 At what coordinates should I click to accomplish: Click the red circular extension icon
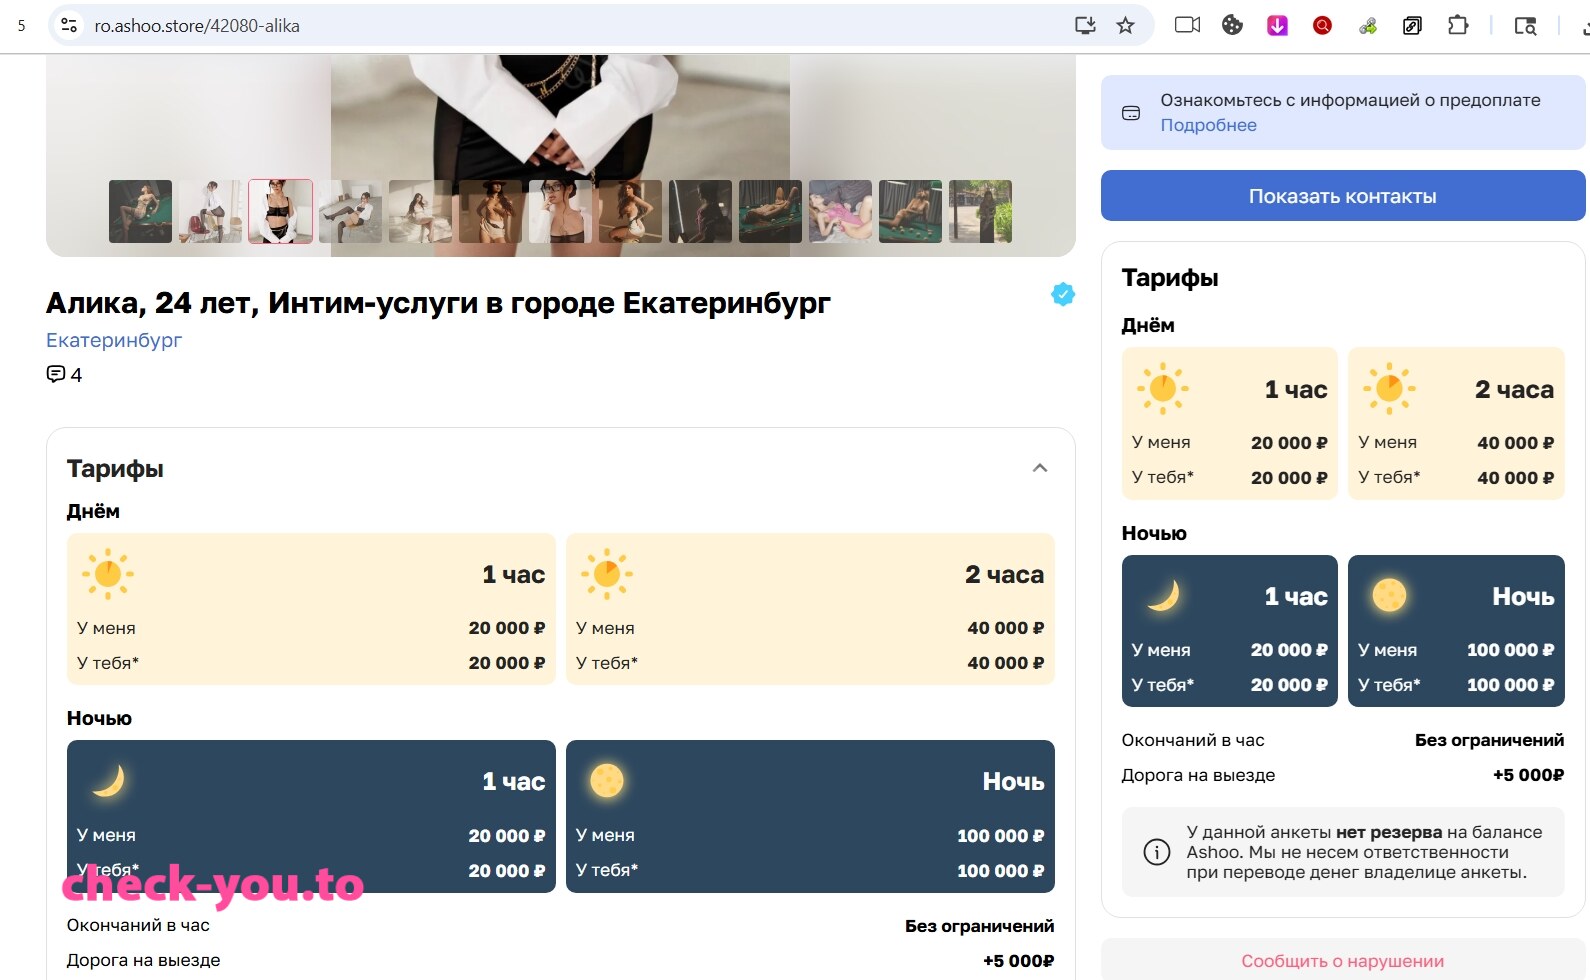(x=1322, y=25)
